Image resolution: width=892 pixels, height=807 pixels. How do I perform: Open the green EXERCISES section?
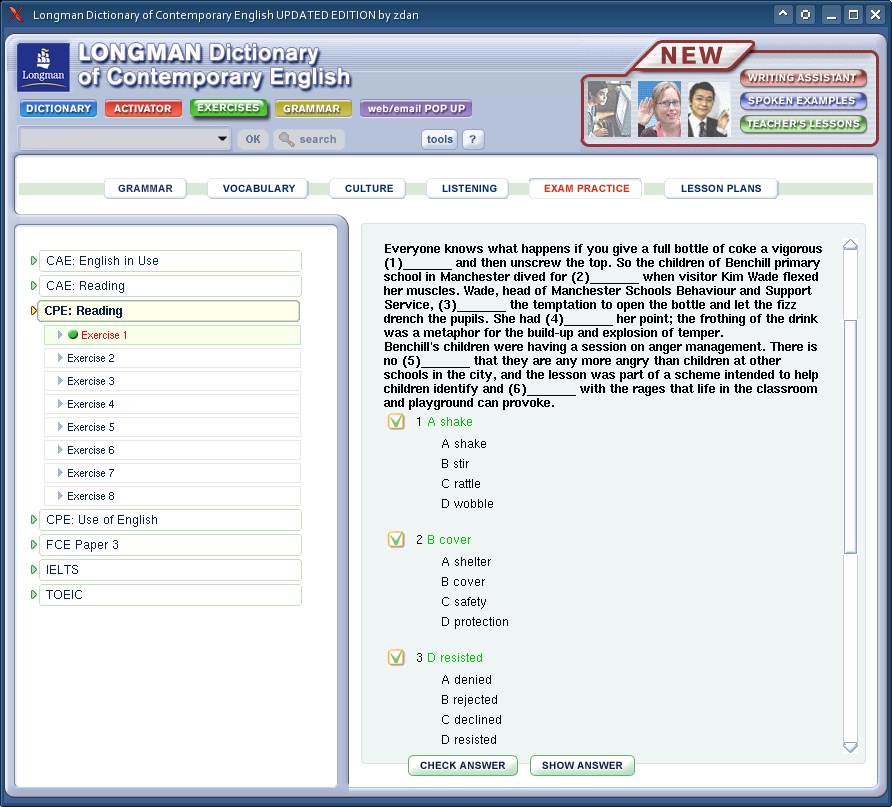click(x=228, y=108)
